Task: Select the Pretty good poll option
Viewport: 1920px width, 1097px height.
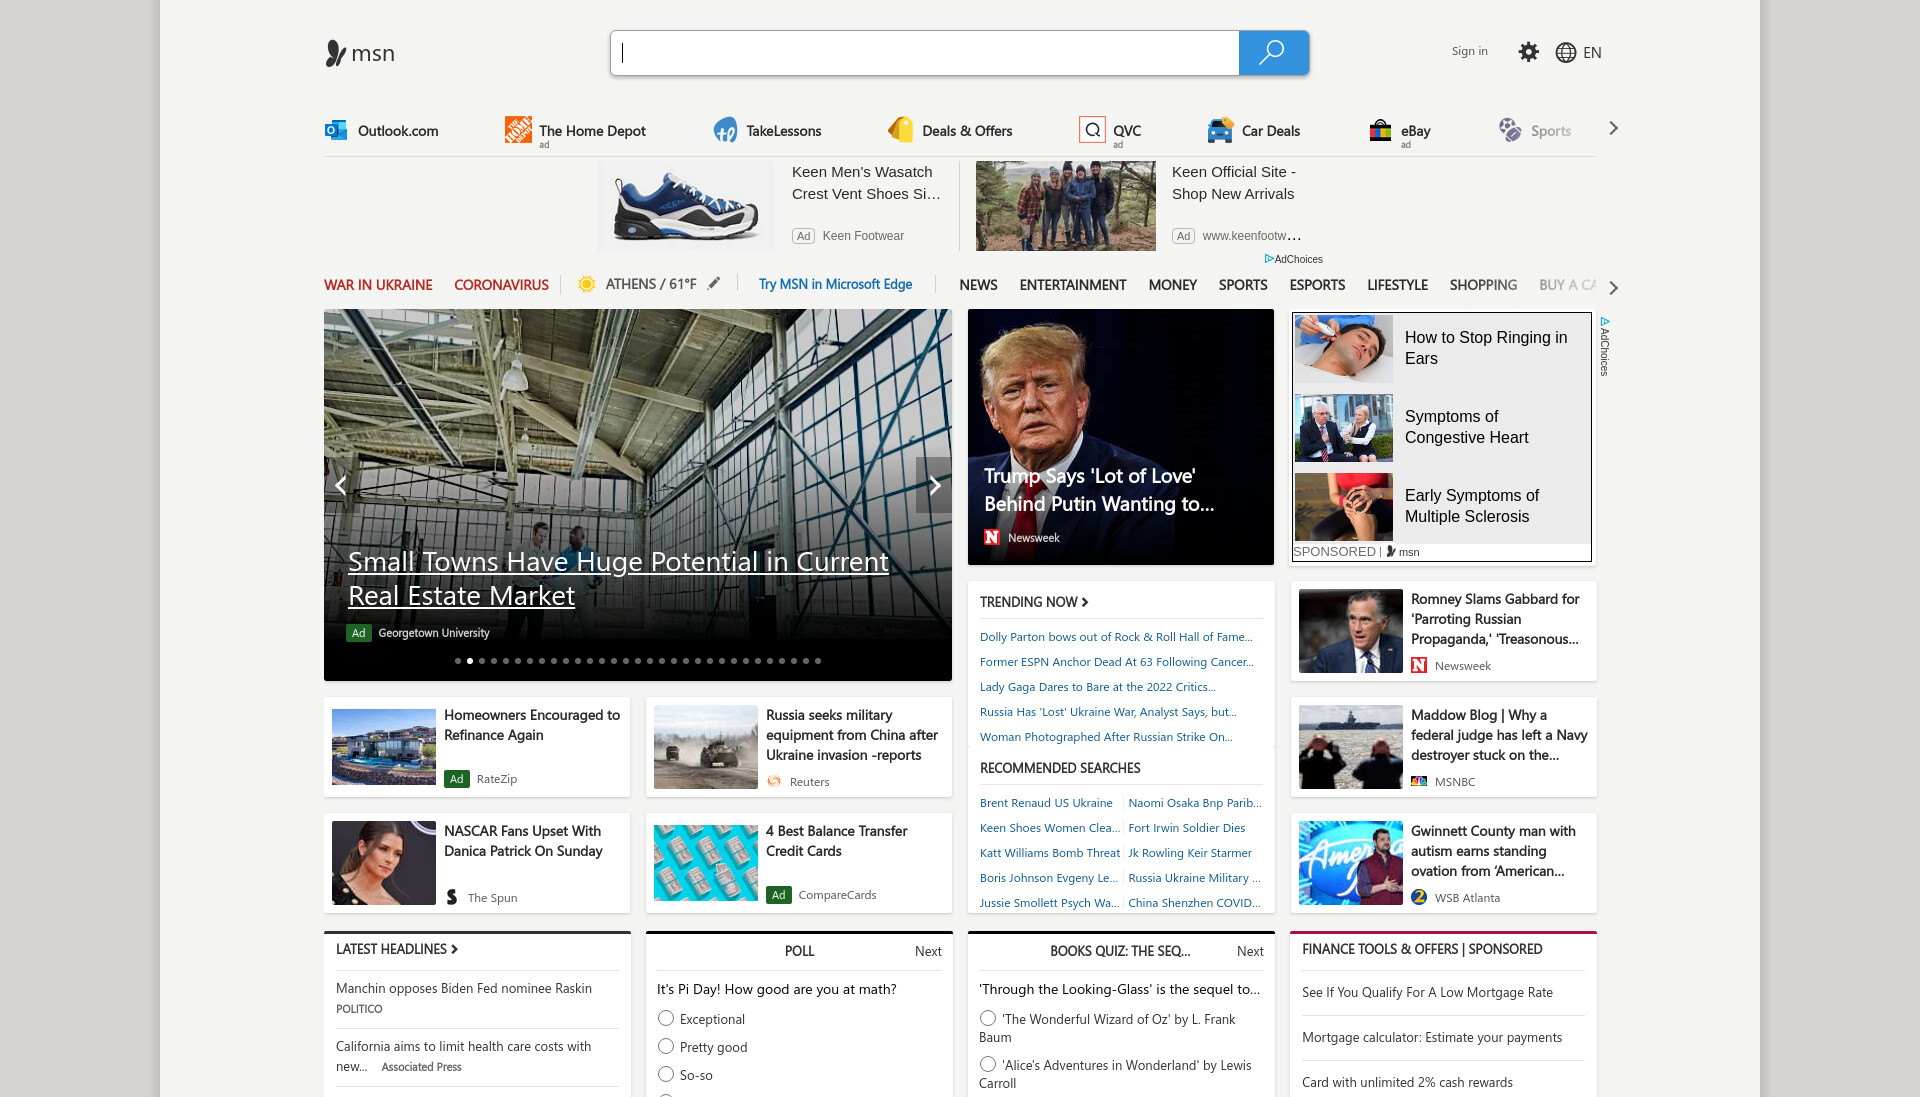Action: point(666,1046)
